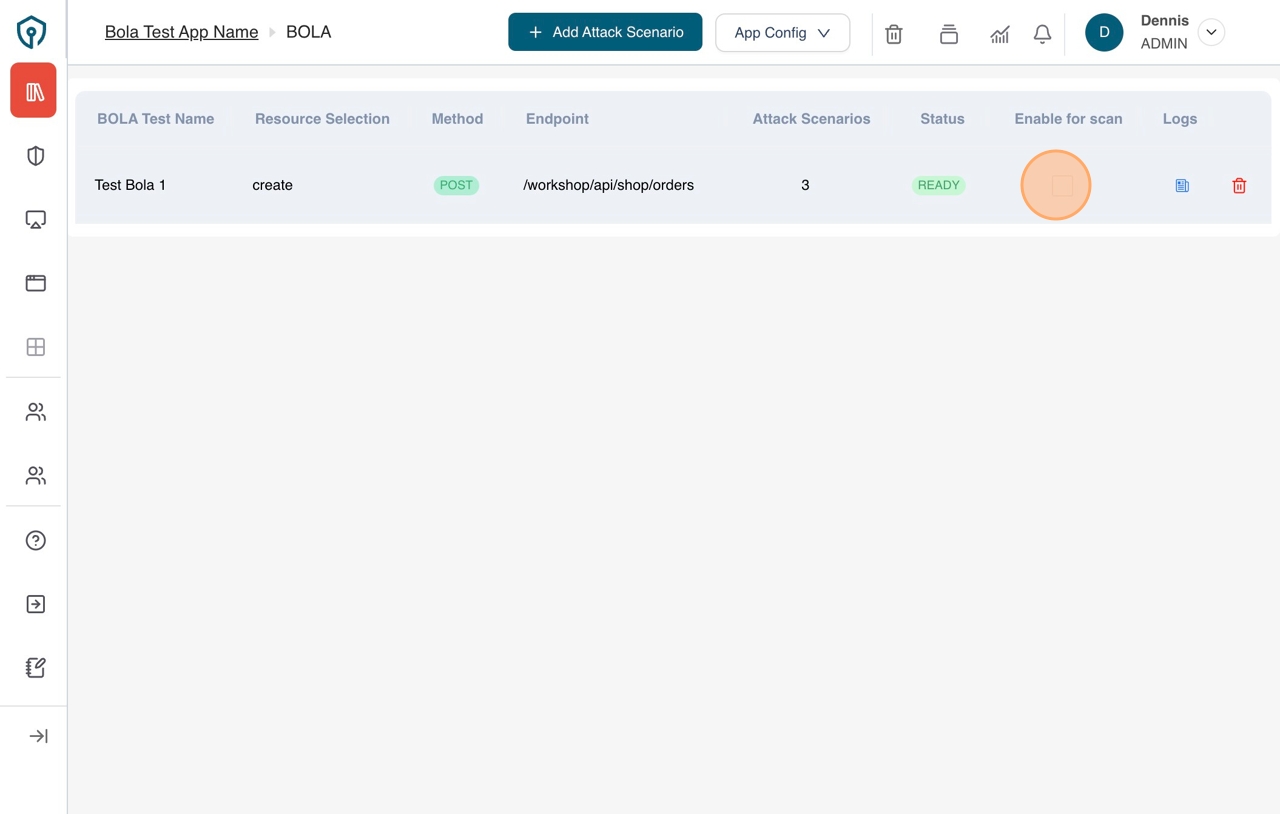
Task: Open the shield icon in sidebar
Action: click(x=36, y=156)
